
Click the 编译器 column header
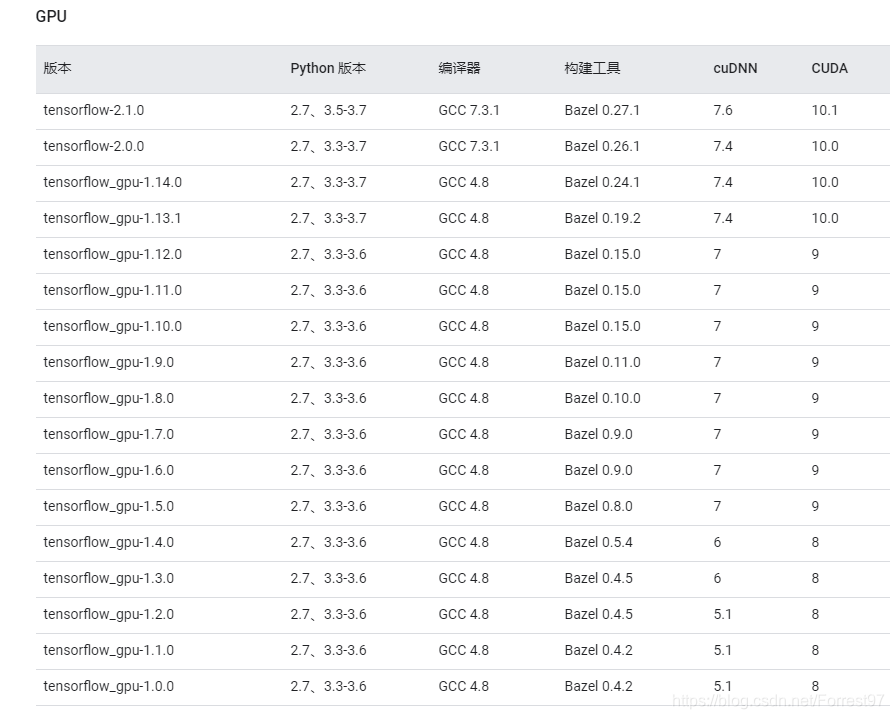[459, 68]
